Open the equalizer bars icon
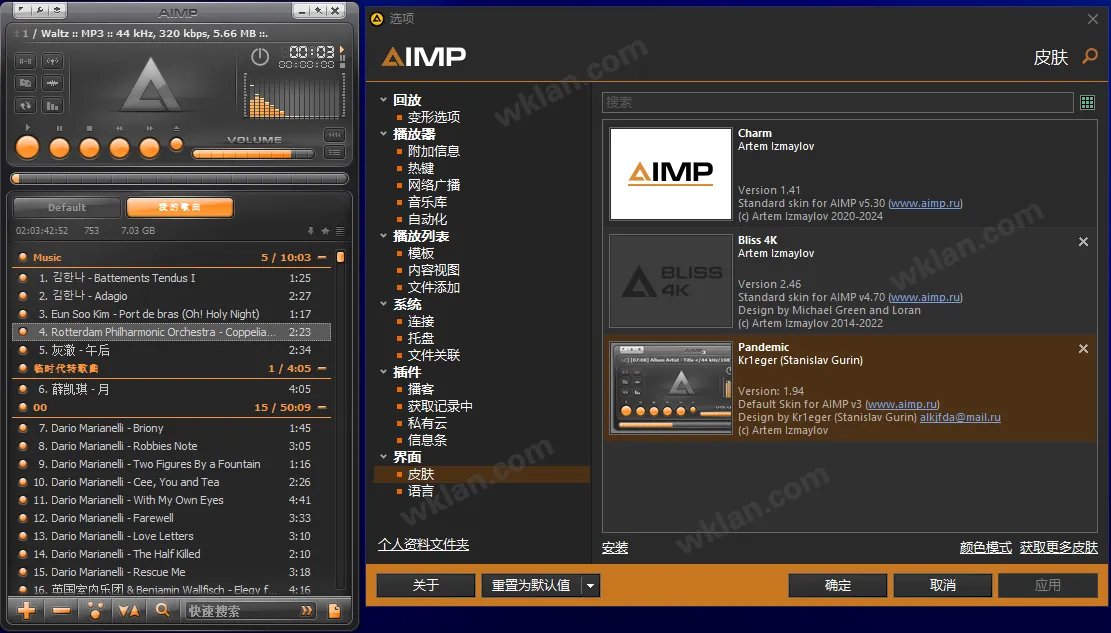The width and height of the screenshot is (1111, 633). [x=52, y=106]
